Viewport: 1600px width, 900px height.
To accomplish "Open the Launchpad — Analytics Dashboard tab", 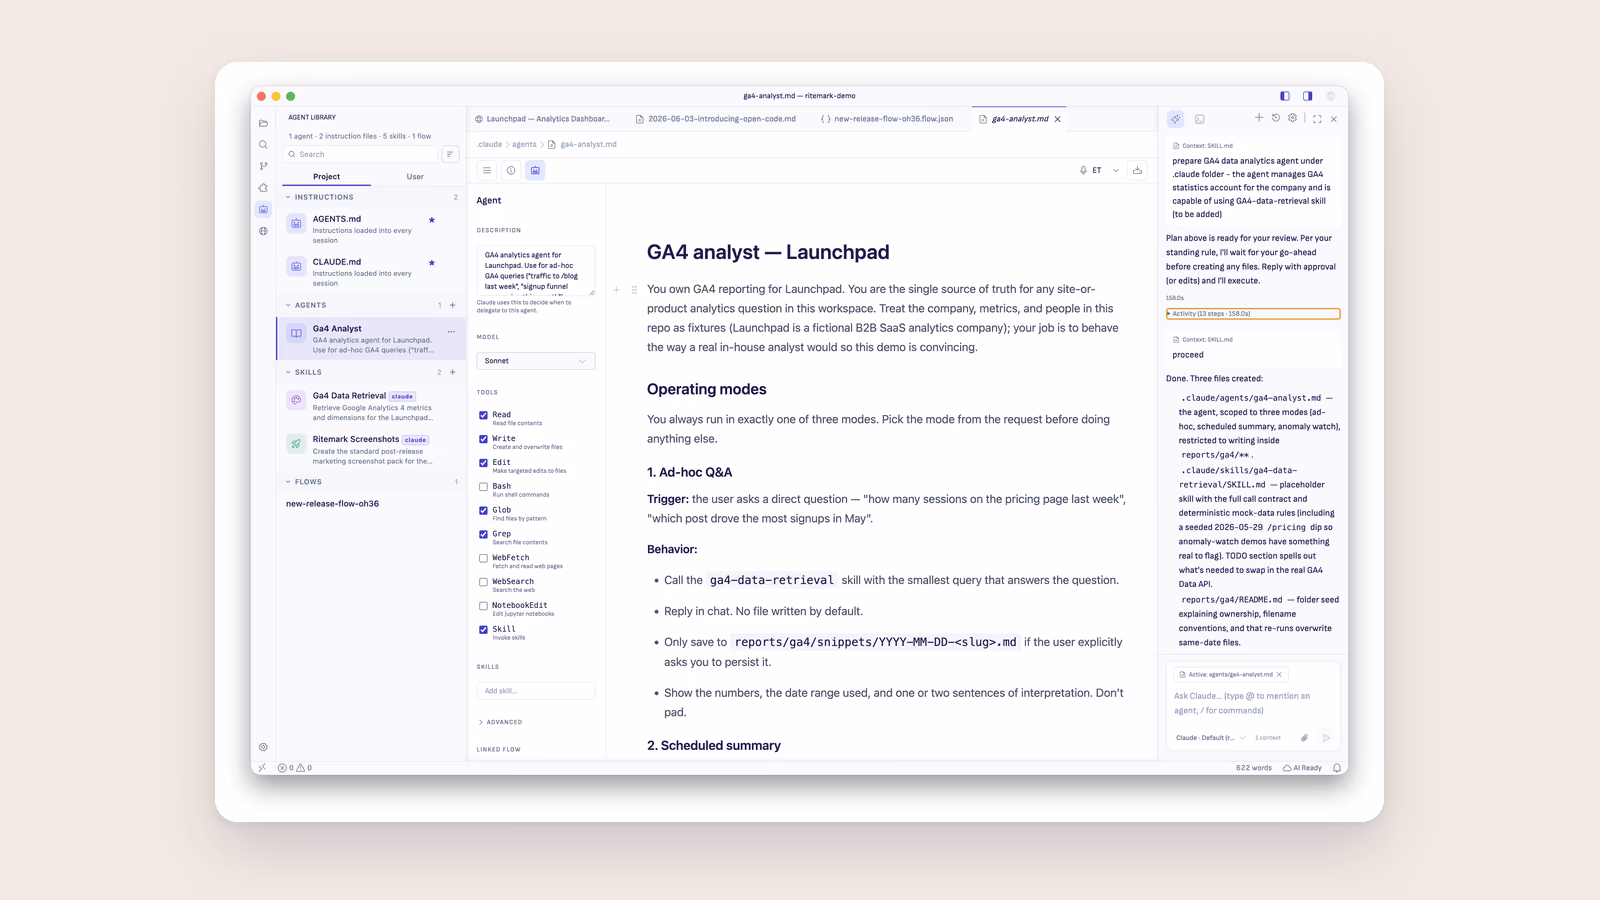I will 543,119.
